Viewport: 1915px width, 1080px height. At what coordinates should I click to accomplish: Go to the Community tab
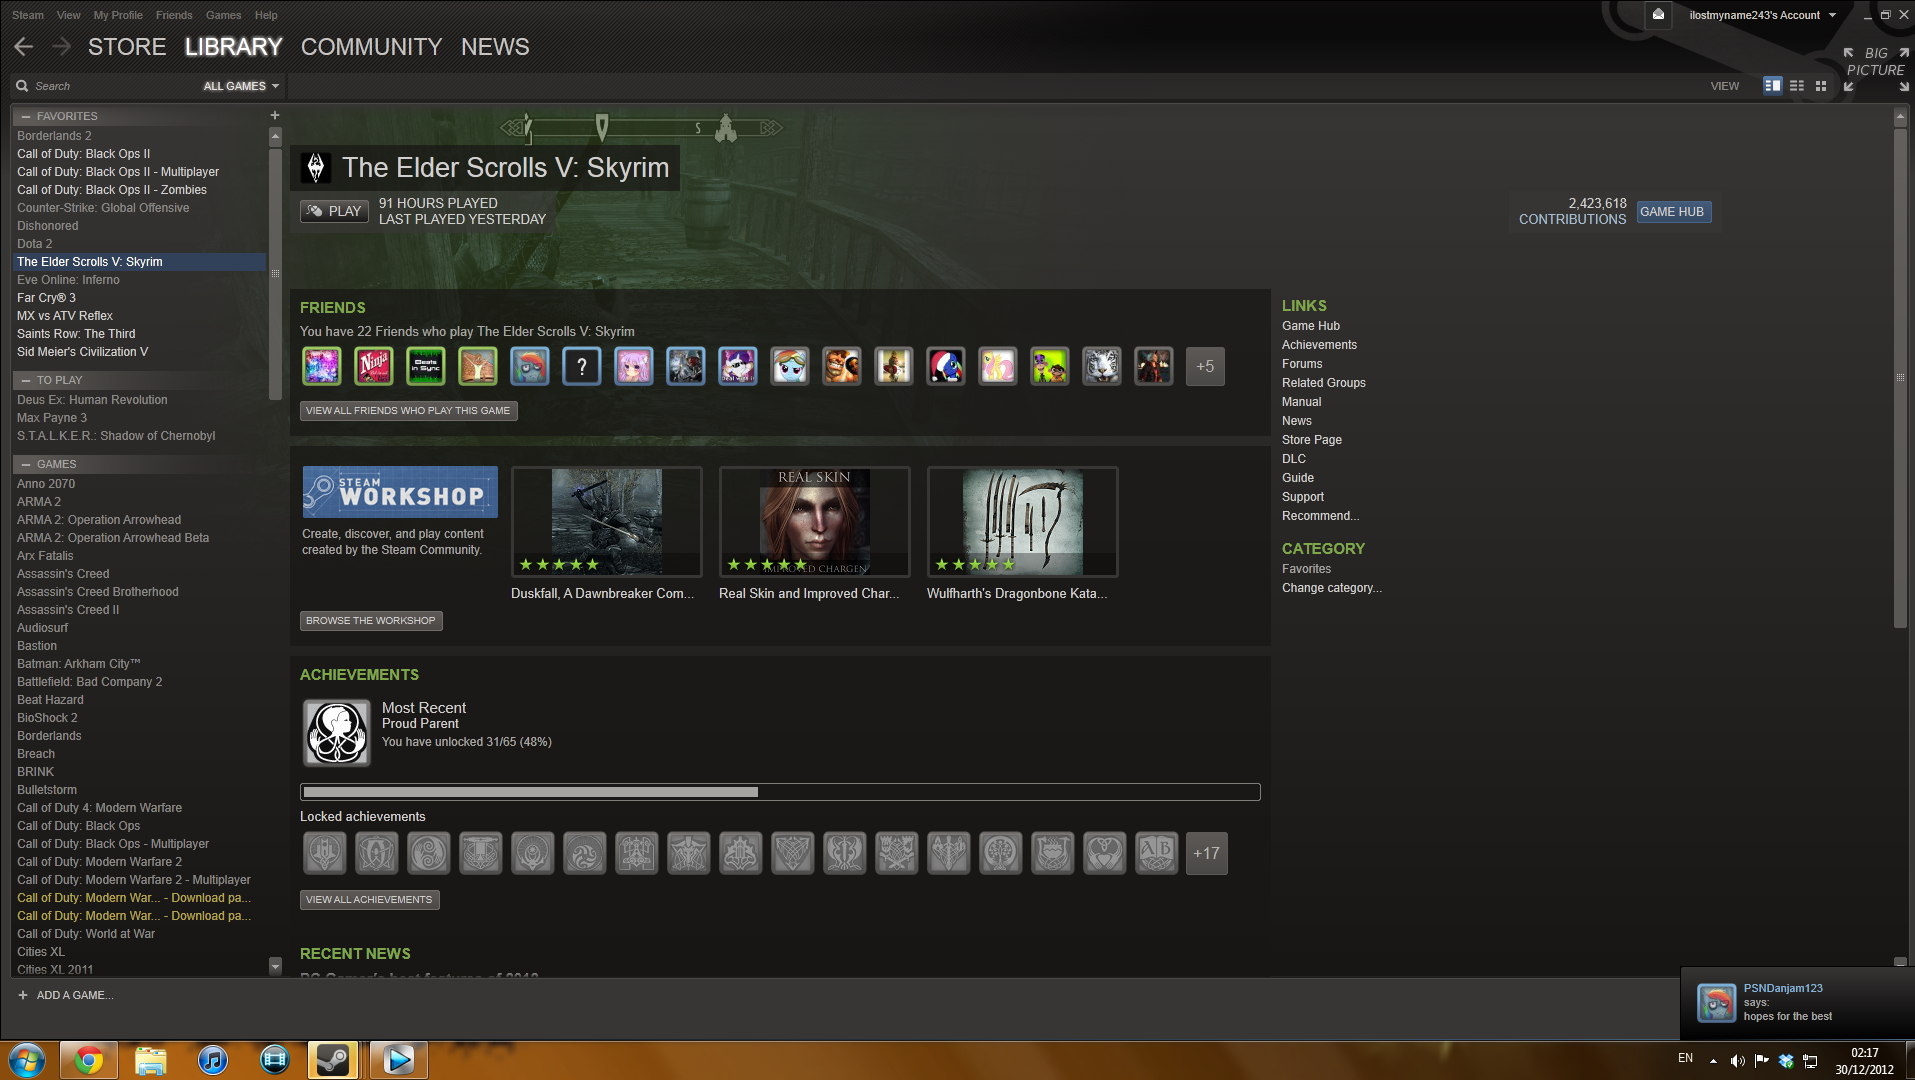click(371, 47)
